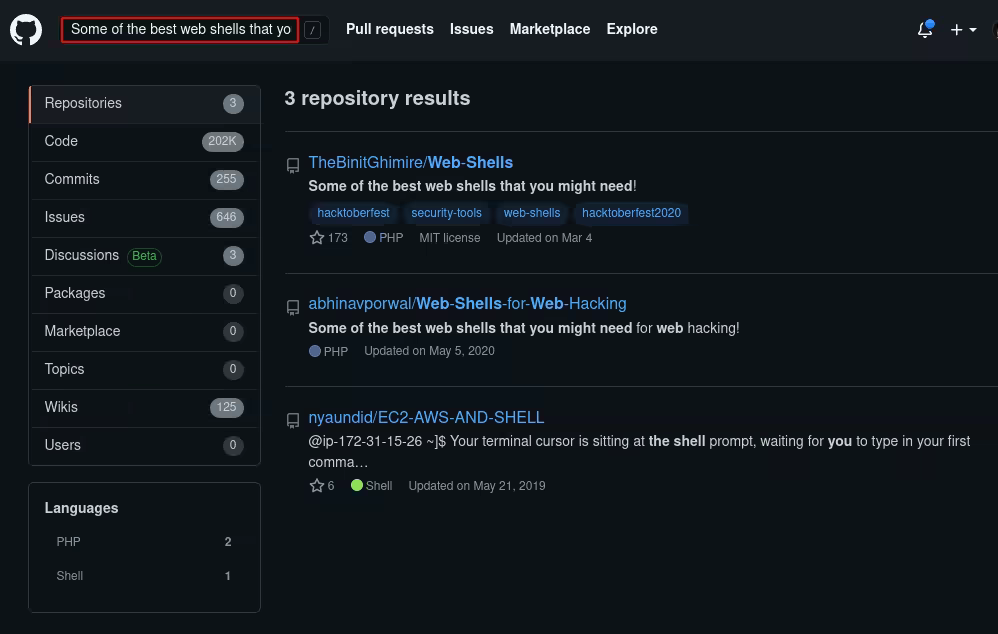The width and height of the screenshot is (998, 634).
Task: Filter results by Shell language
Action: pos(70,576)
